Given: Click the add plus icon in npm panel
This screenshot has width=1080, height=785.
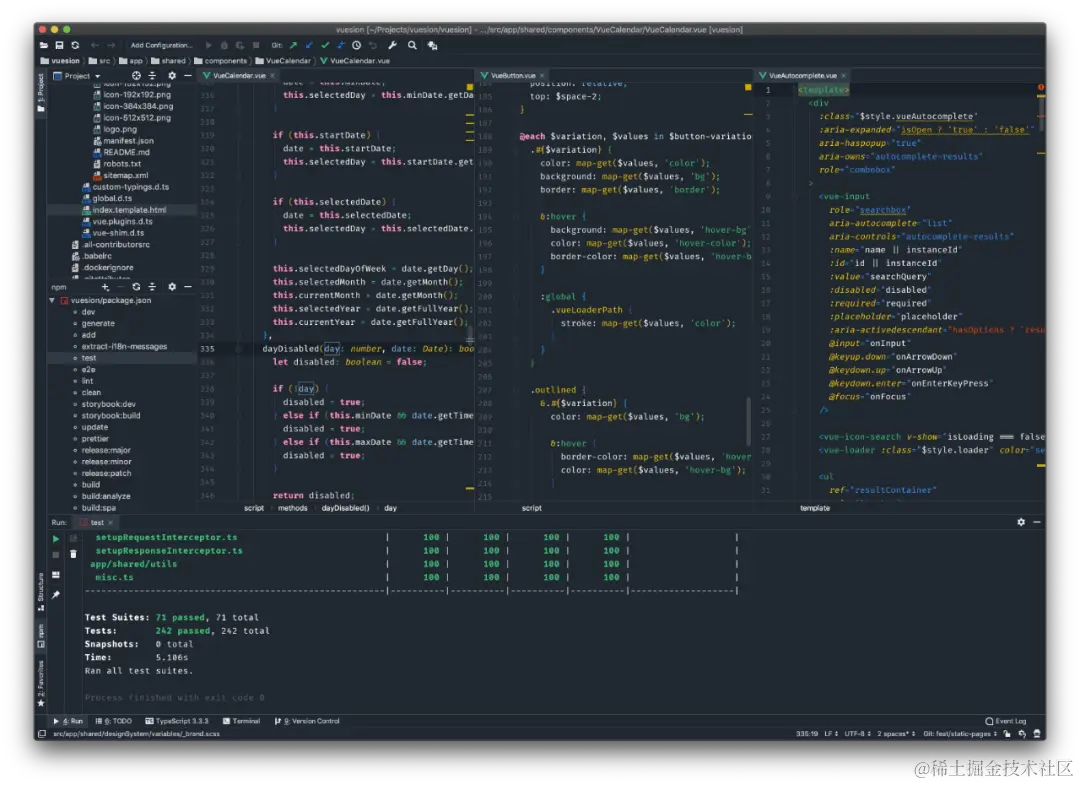Looking at the screenshot, I should 105,287.
